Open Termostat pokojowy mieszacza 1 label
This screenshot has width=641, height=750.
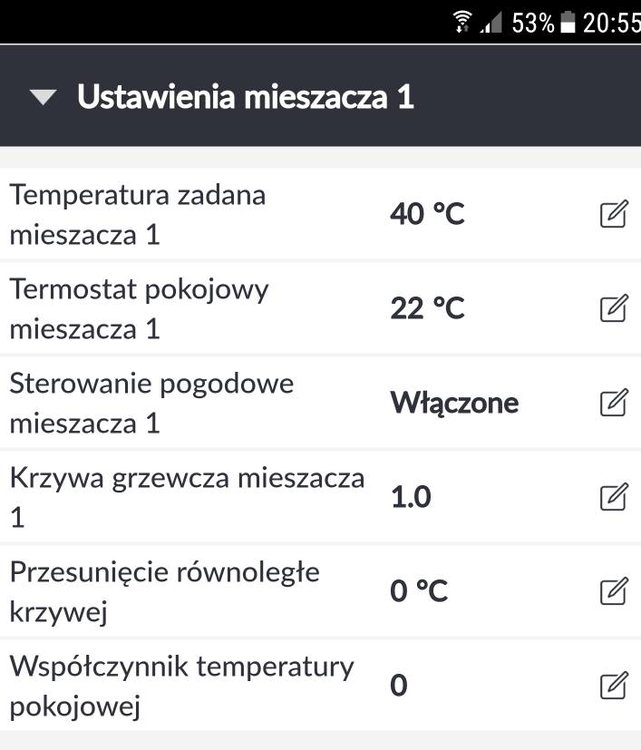140,309
